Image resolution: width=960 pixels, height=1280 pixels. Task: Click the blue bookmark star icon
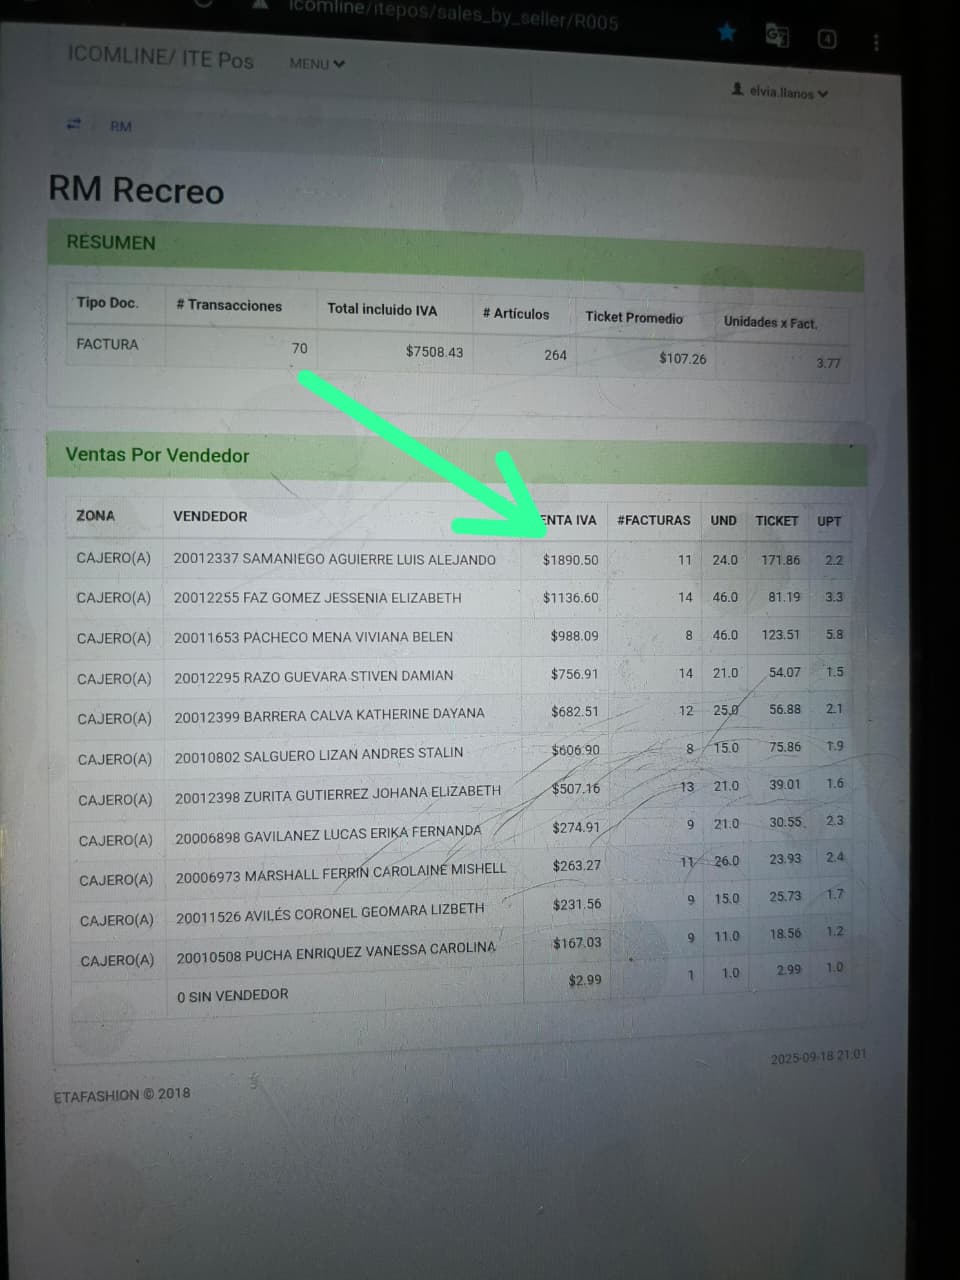[x=727, y=33]
